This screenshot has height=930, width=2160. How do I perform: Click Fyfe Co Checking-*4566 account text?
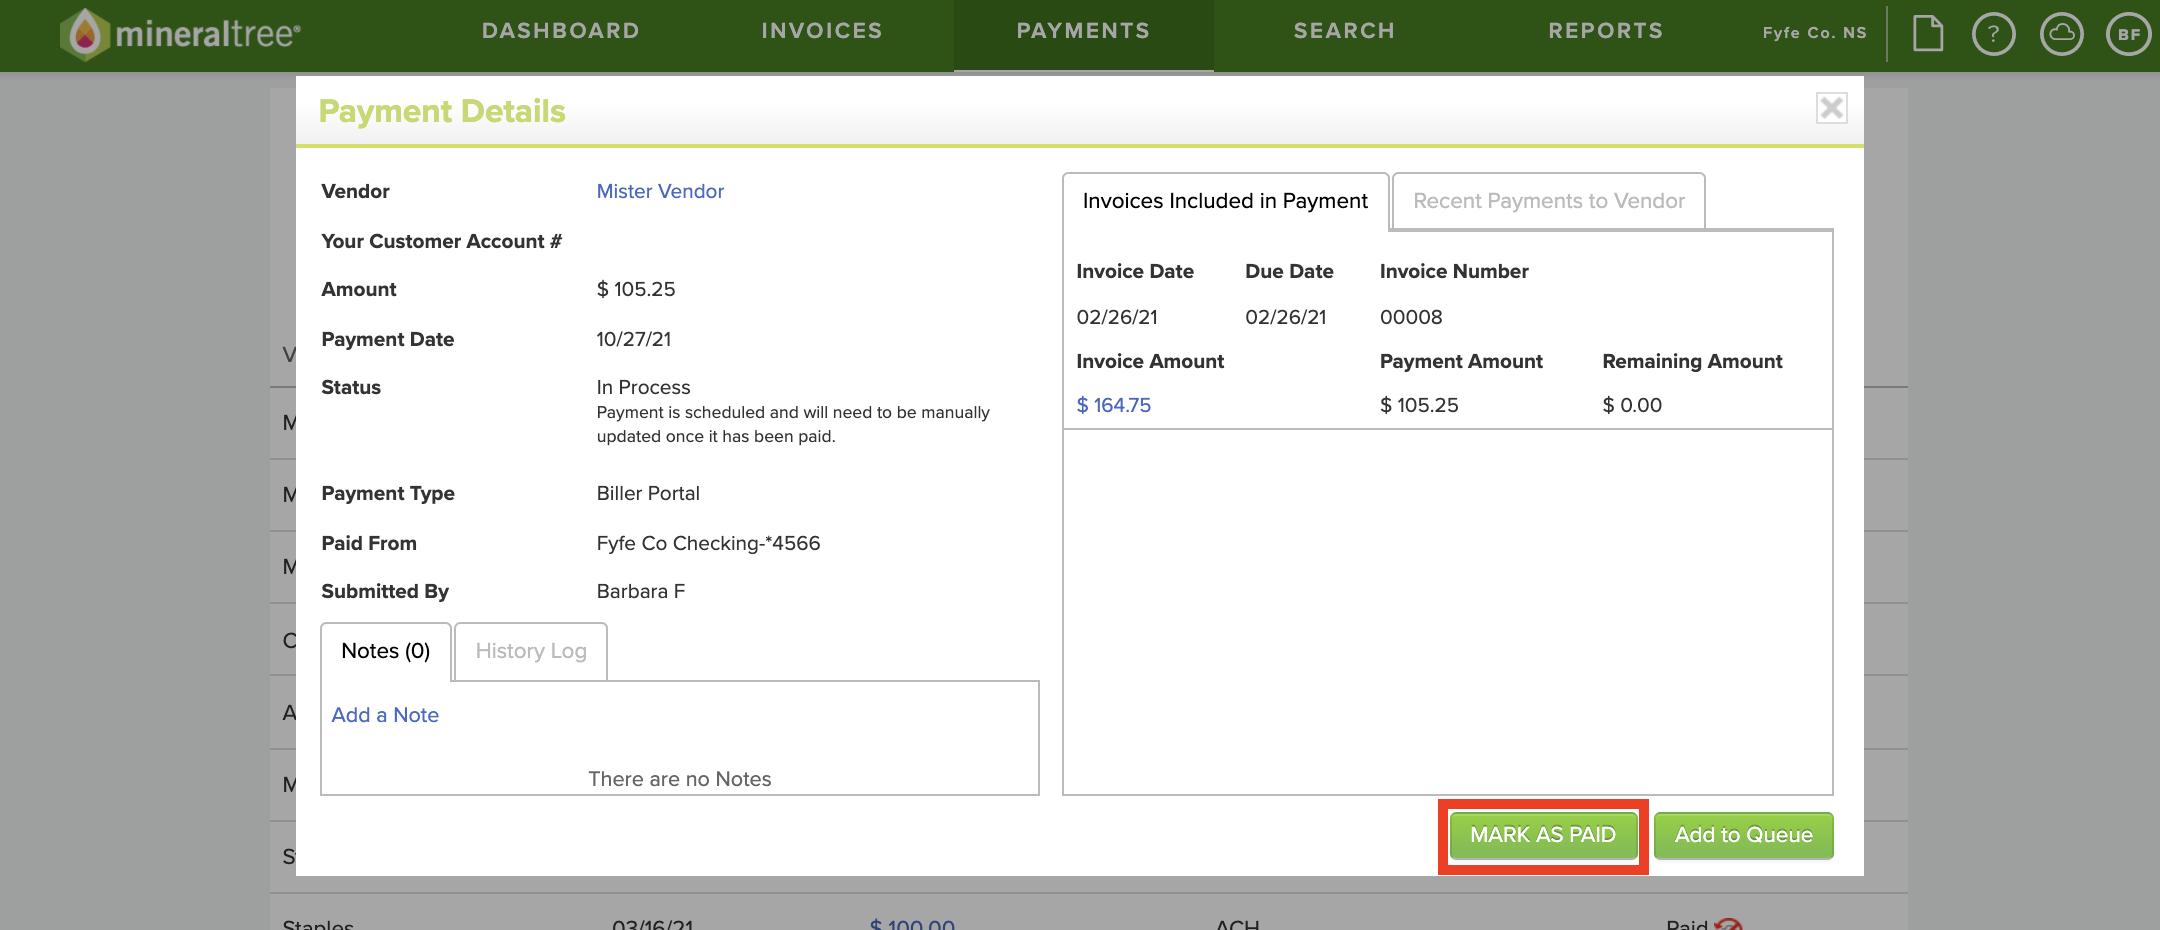pyautogui.click(x=708, y=543)
